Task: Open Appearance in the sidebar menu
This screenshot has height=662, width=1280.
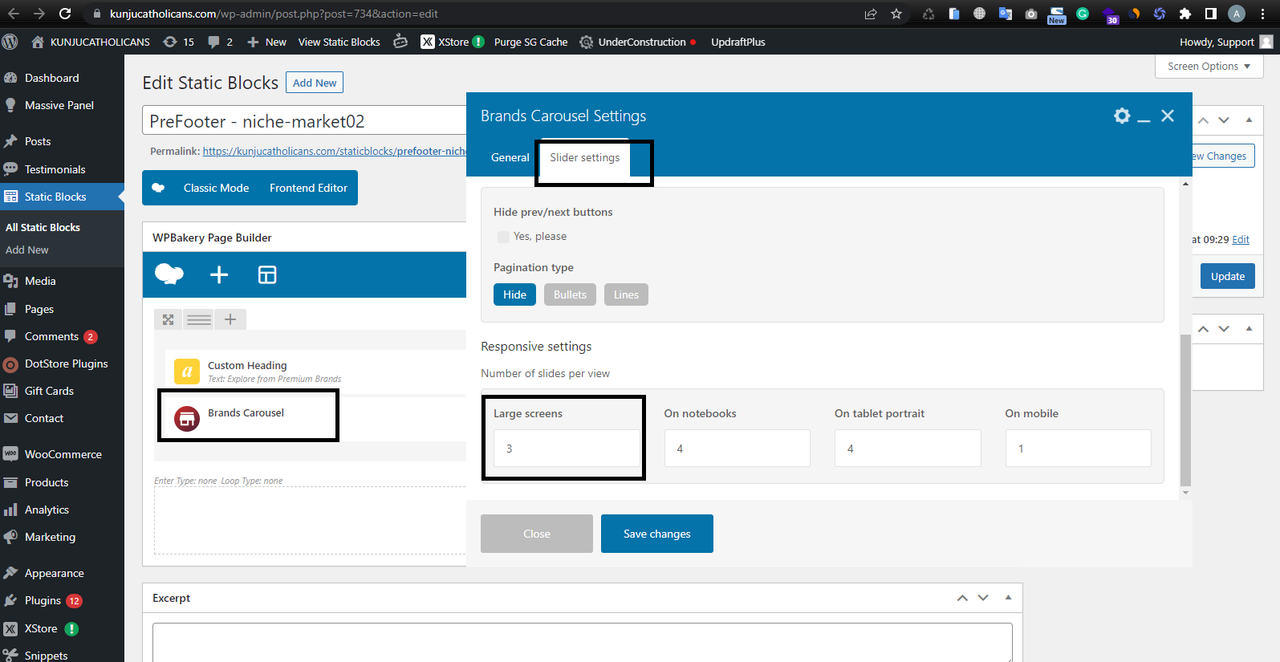Action: pyautogui.click(x=54, y=574)
